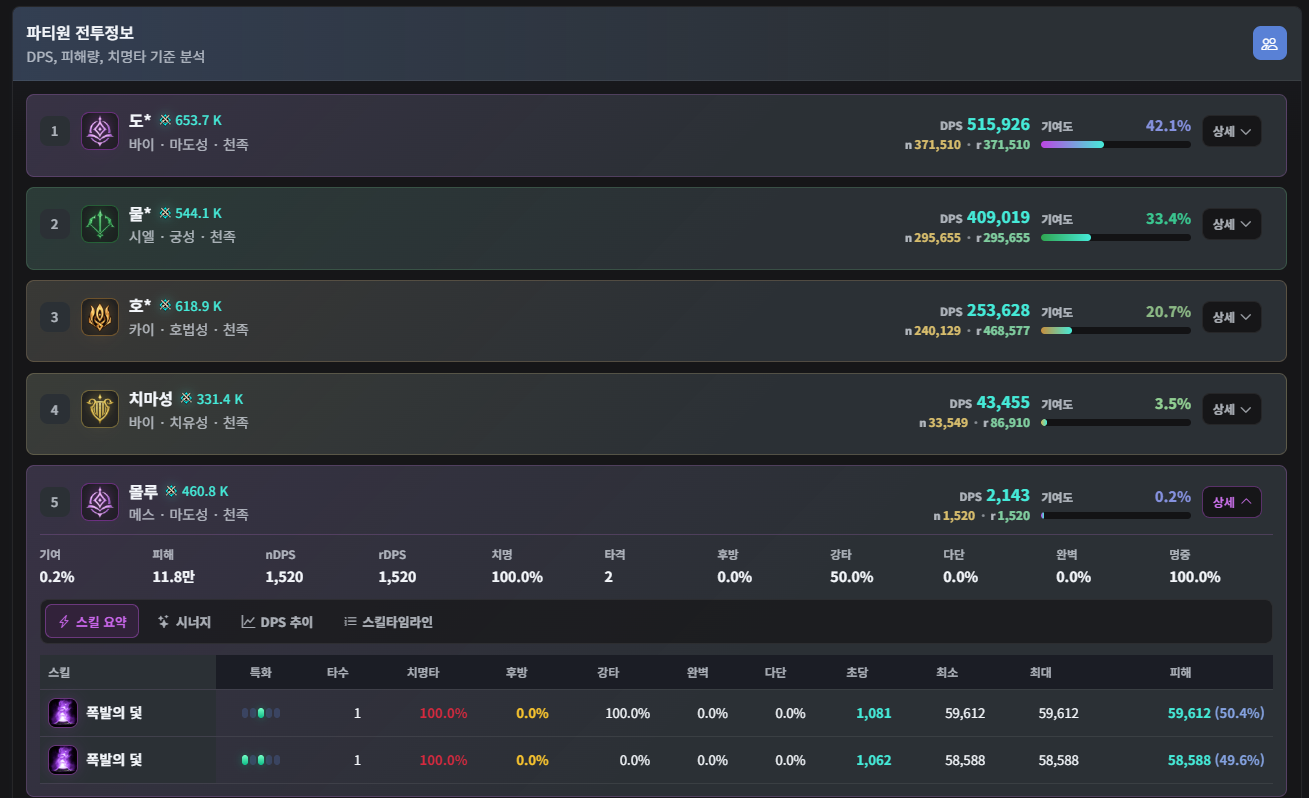Open the DPS 추이 tab
Image resolution: width=1309 pixels, height=798 pixels.
tap(277, 622)
